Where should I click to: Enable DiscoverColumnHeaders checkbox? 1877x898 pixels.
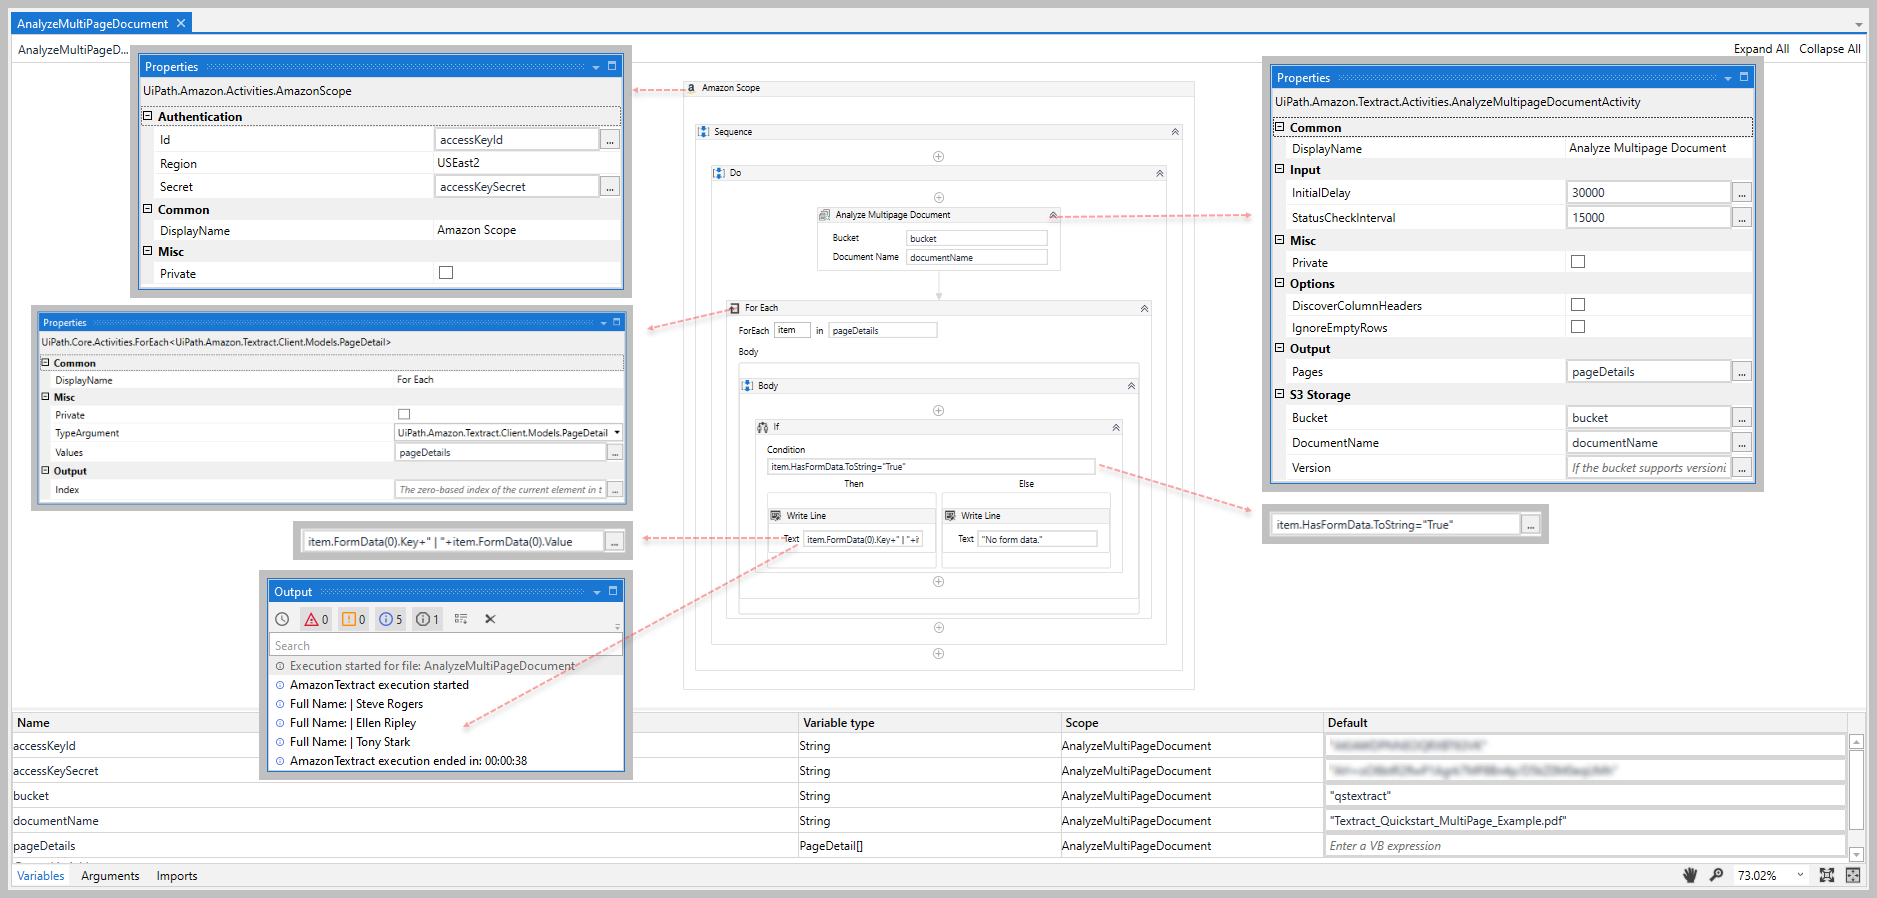[1578, 305]
